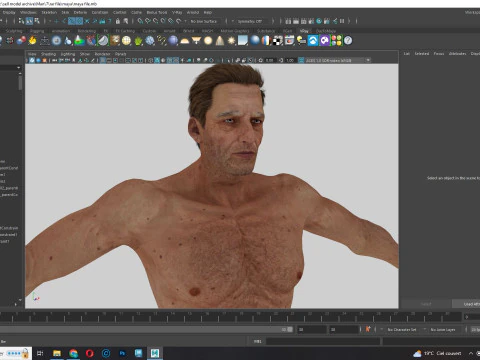Create a V-Ray dome light from shelf
Screen dimensions: 480x360
[185, 41]
